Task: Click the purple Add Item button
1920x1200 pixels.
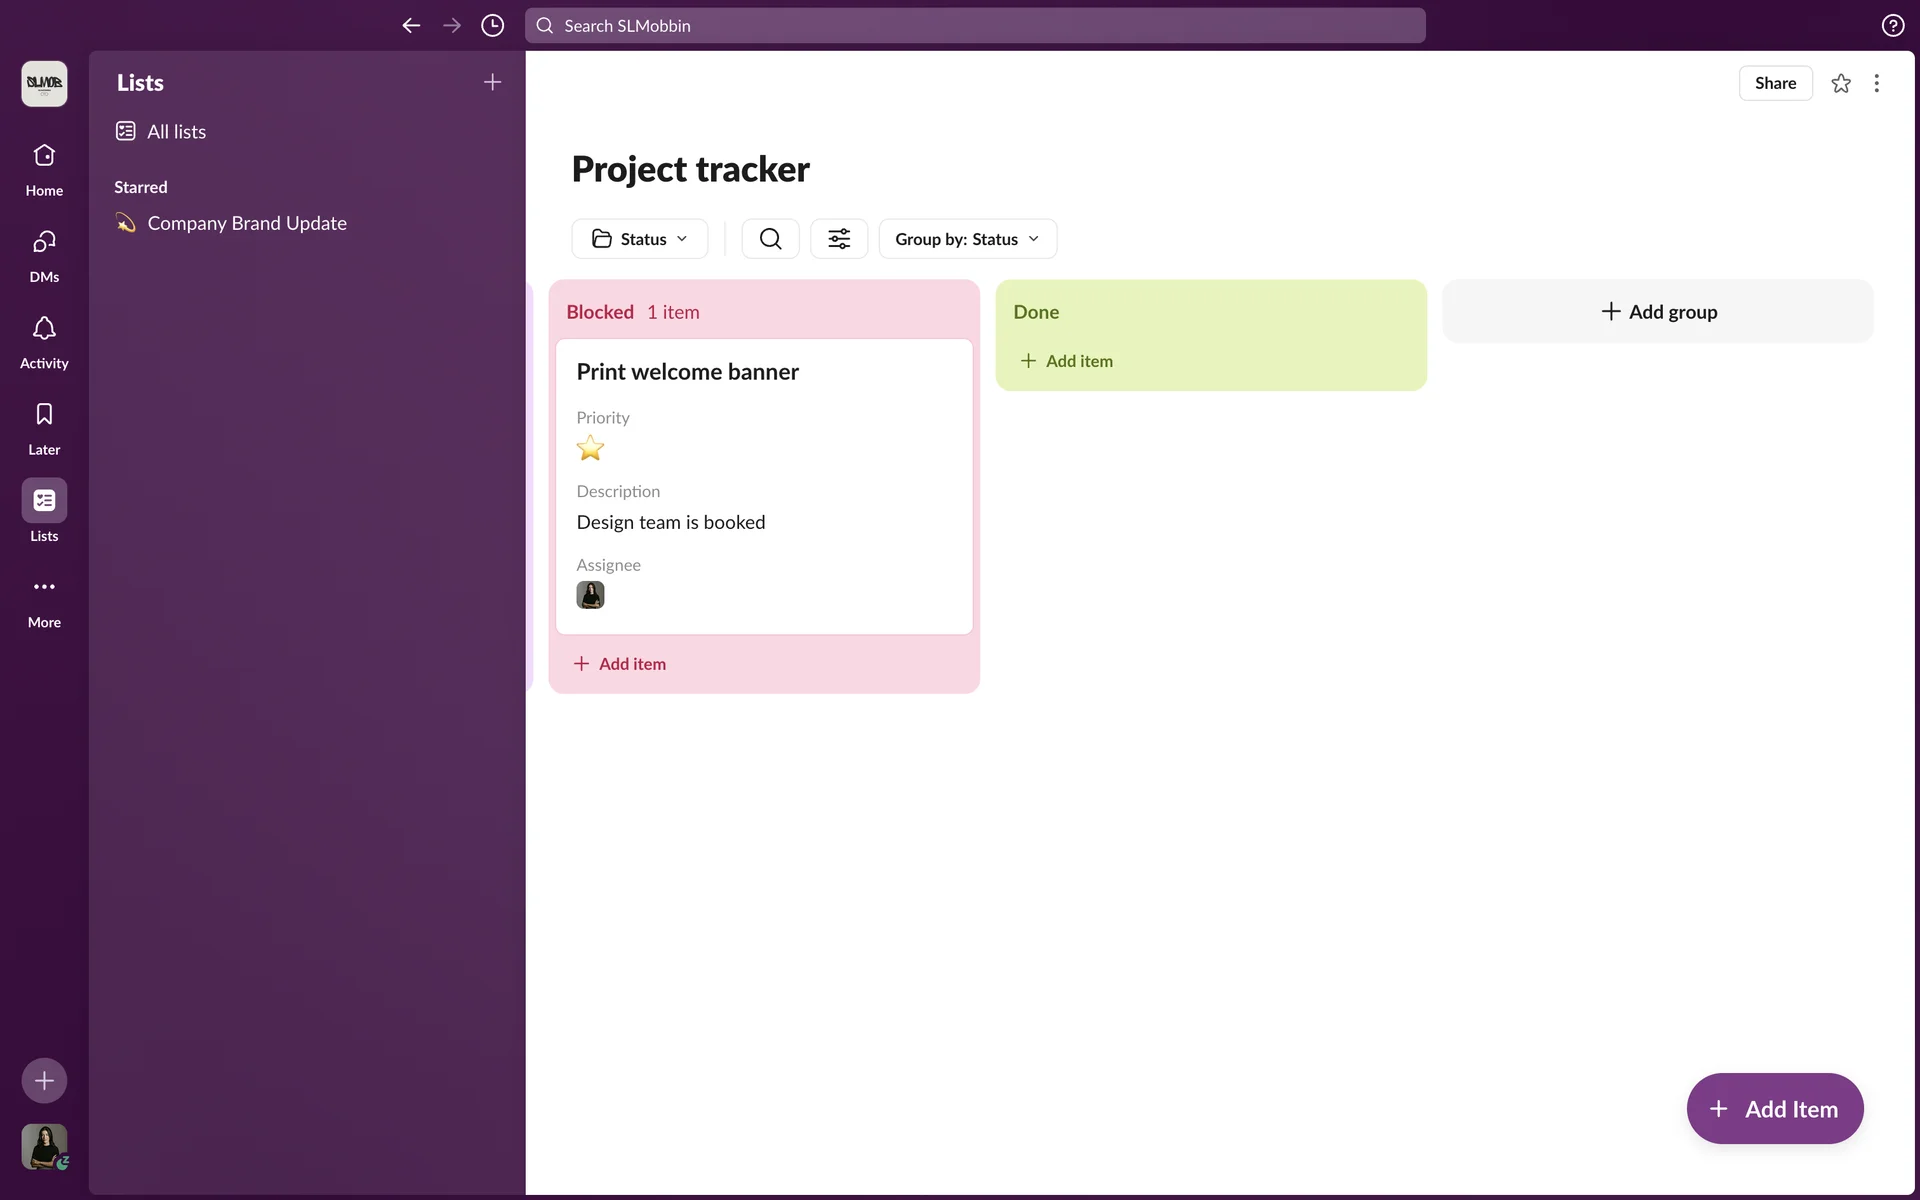Action: click(x=1775, y=1109)
